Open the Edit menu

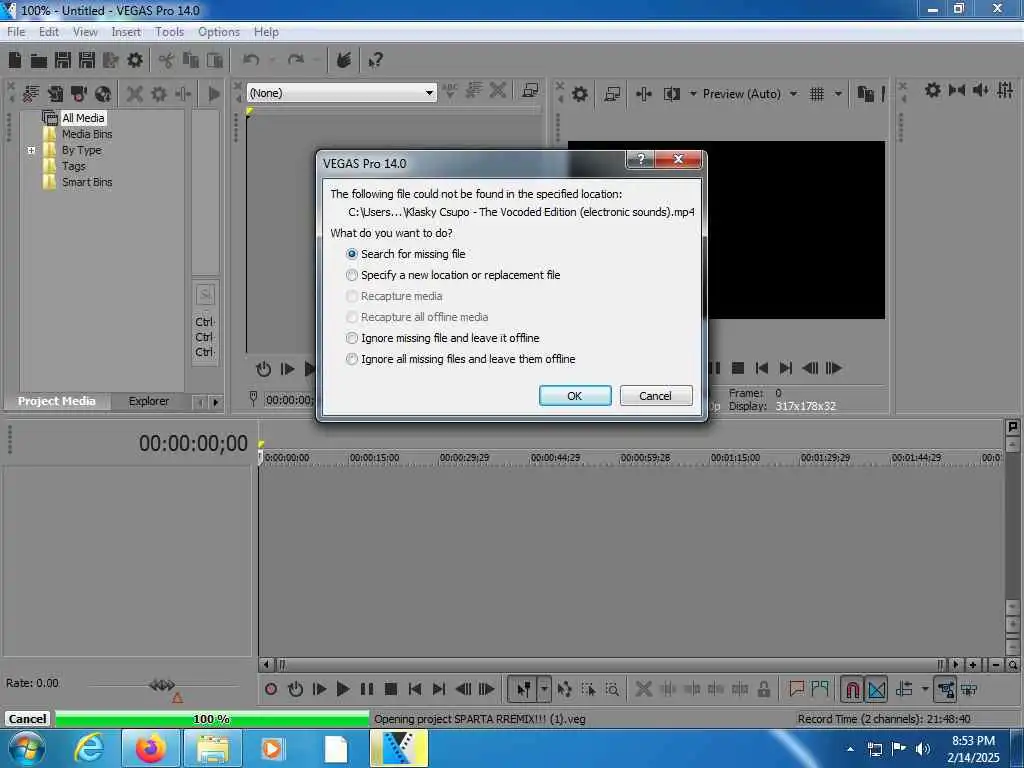tap(48, 32)
